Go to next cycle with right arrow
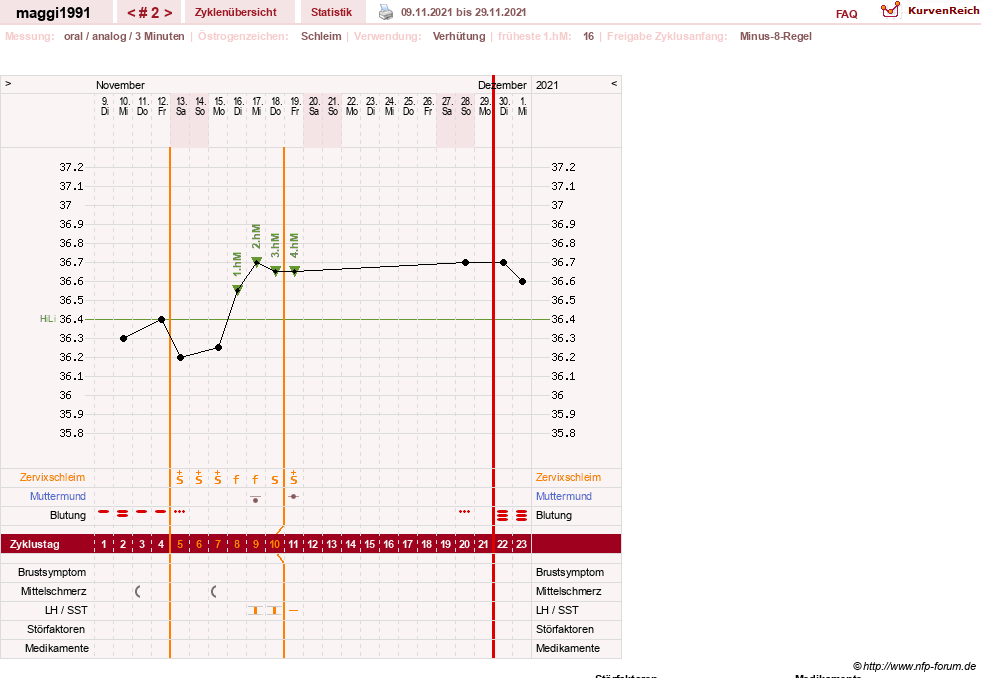Screen dimensions: 981x678 (168, 13)
